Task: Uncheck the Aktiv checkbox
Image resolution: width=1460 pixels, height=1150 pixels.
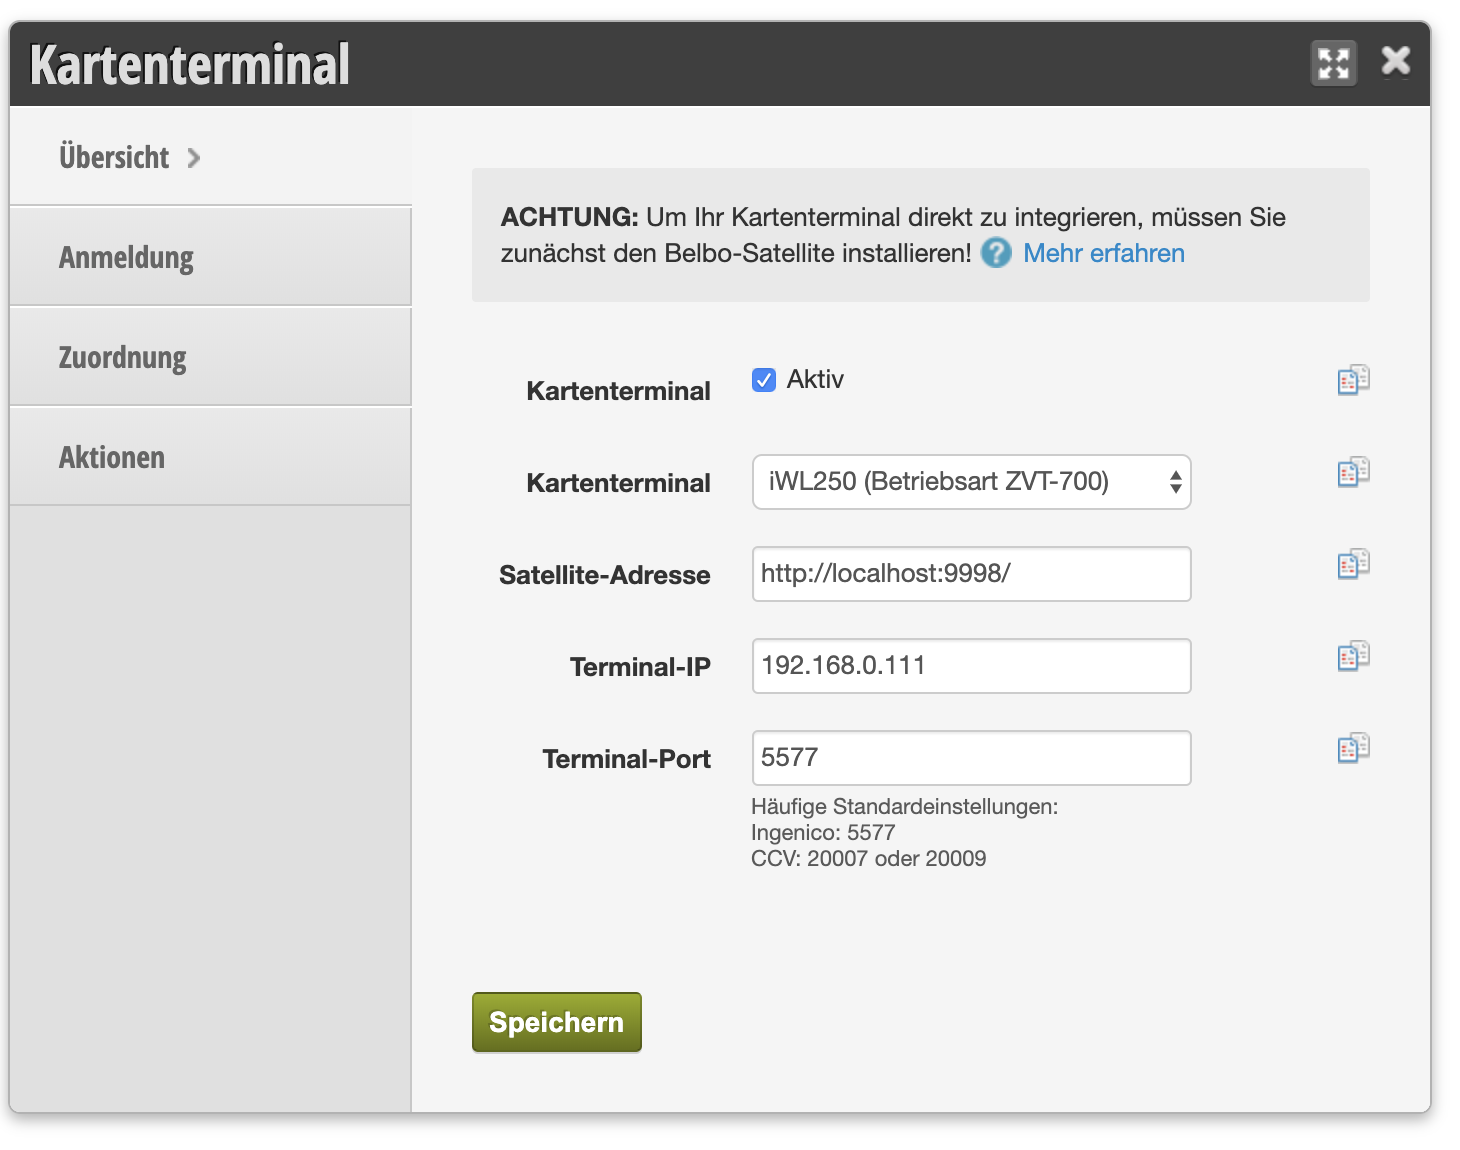Action: click(x=764, y=380)
